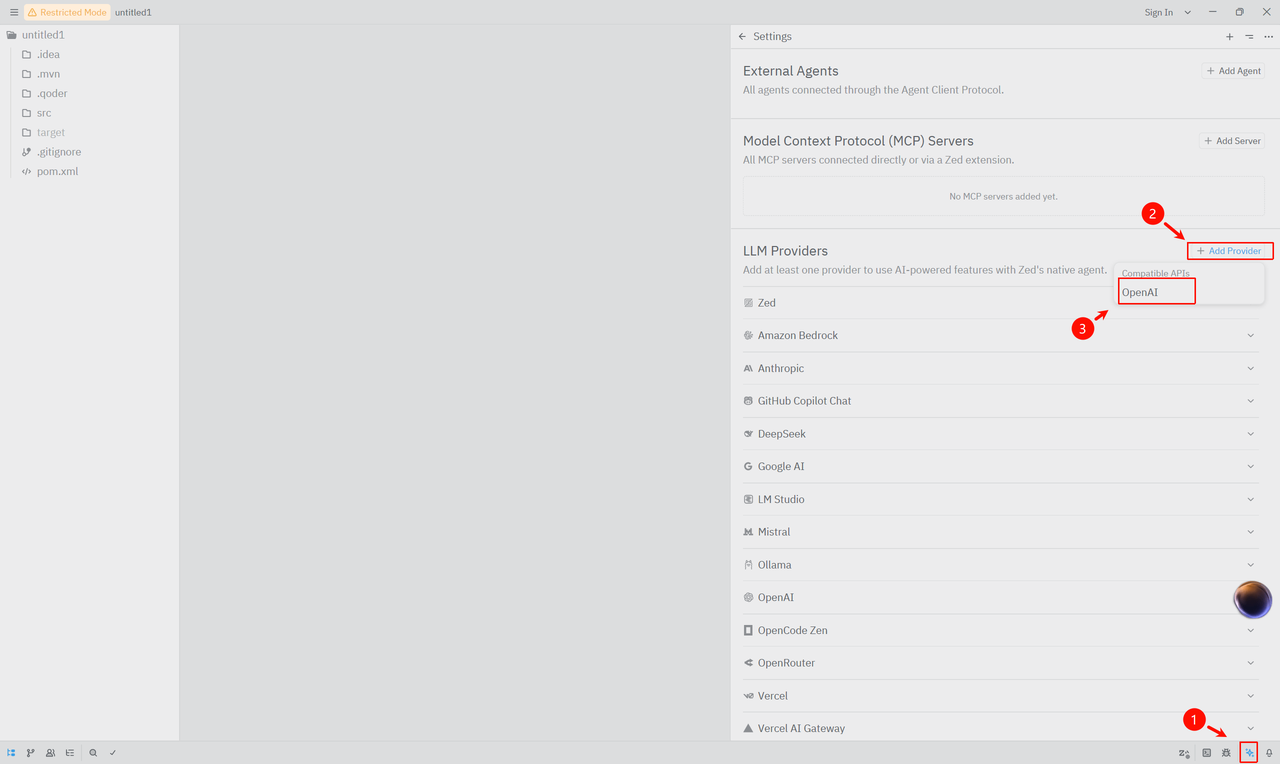Viewport: 1280px width, 764px height.
Task: Click the Zed edit prediction icon
Action: coord(1184,753)
